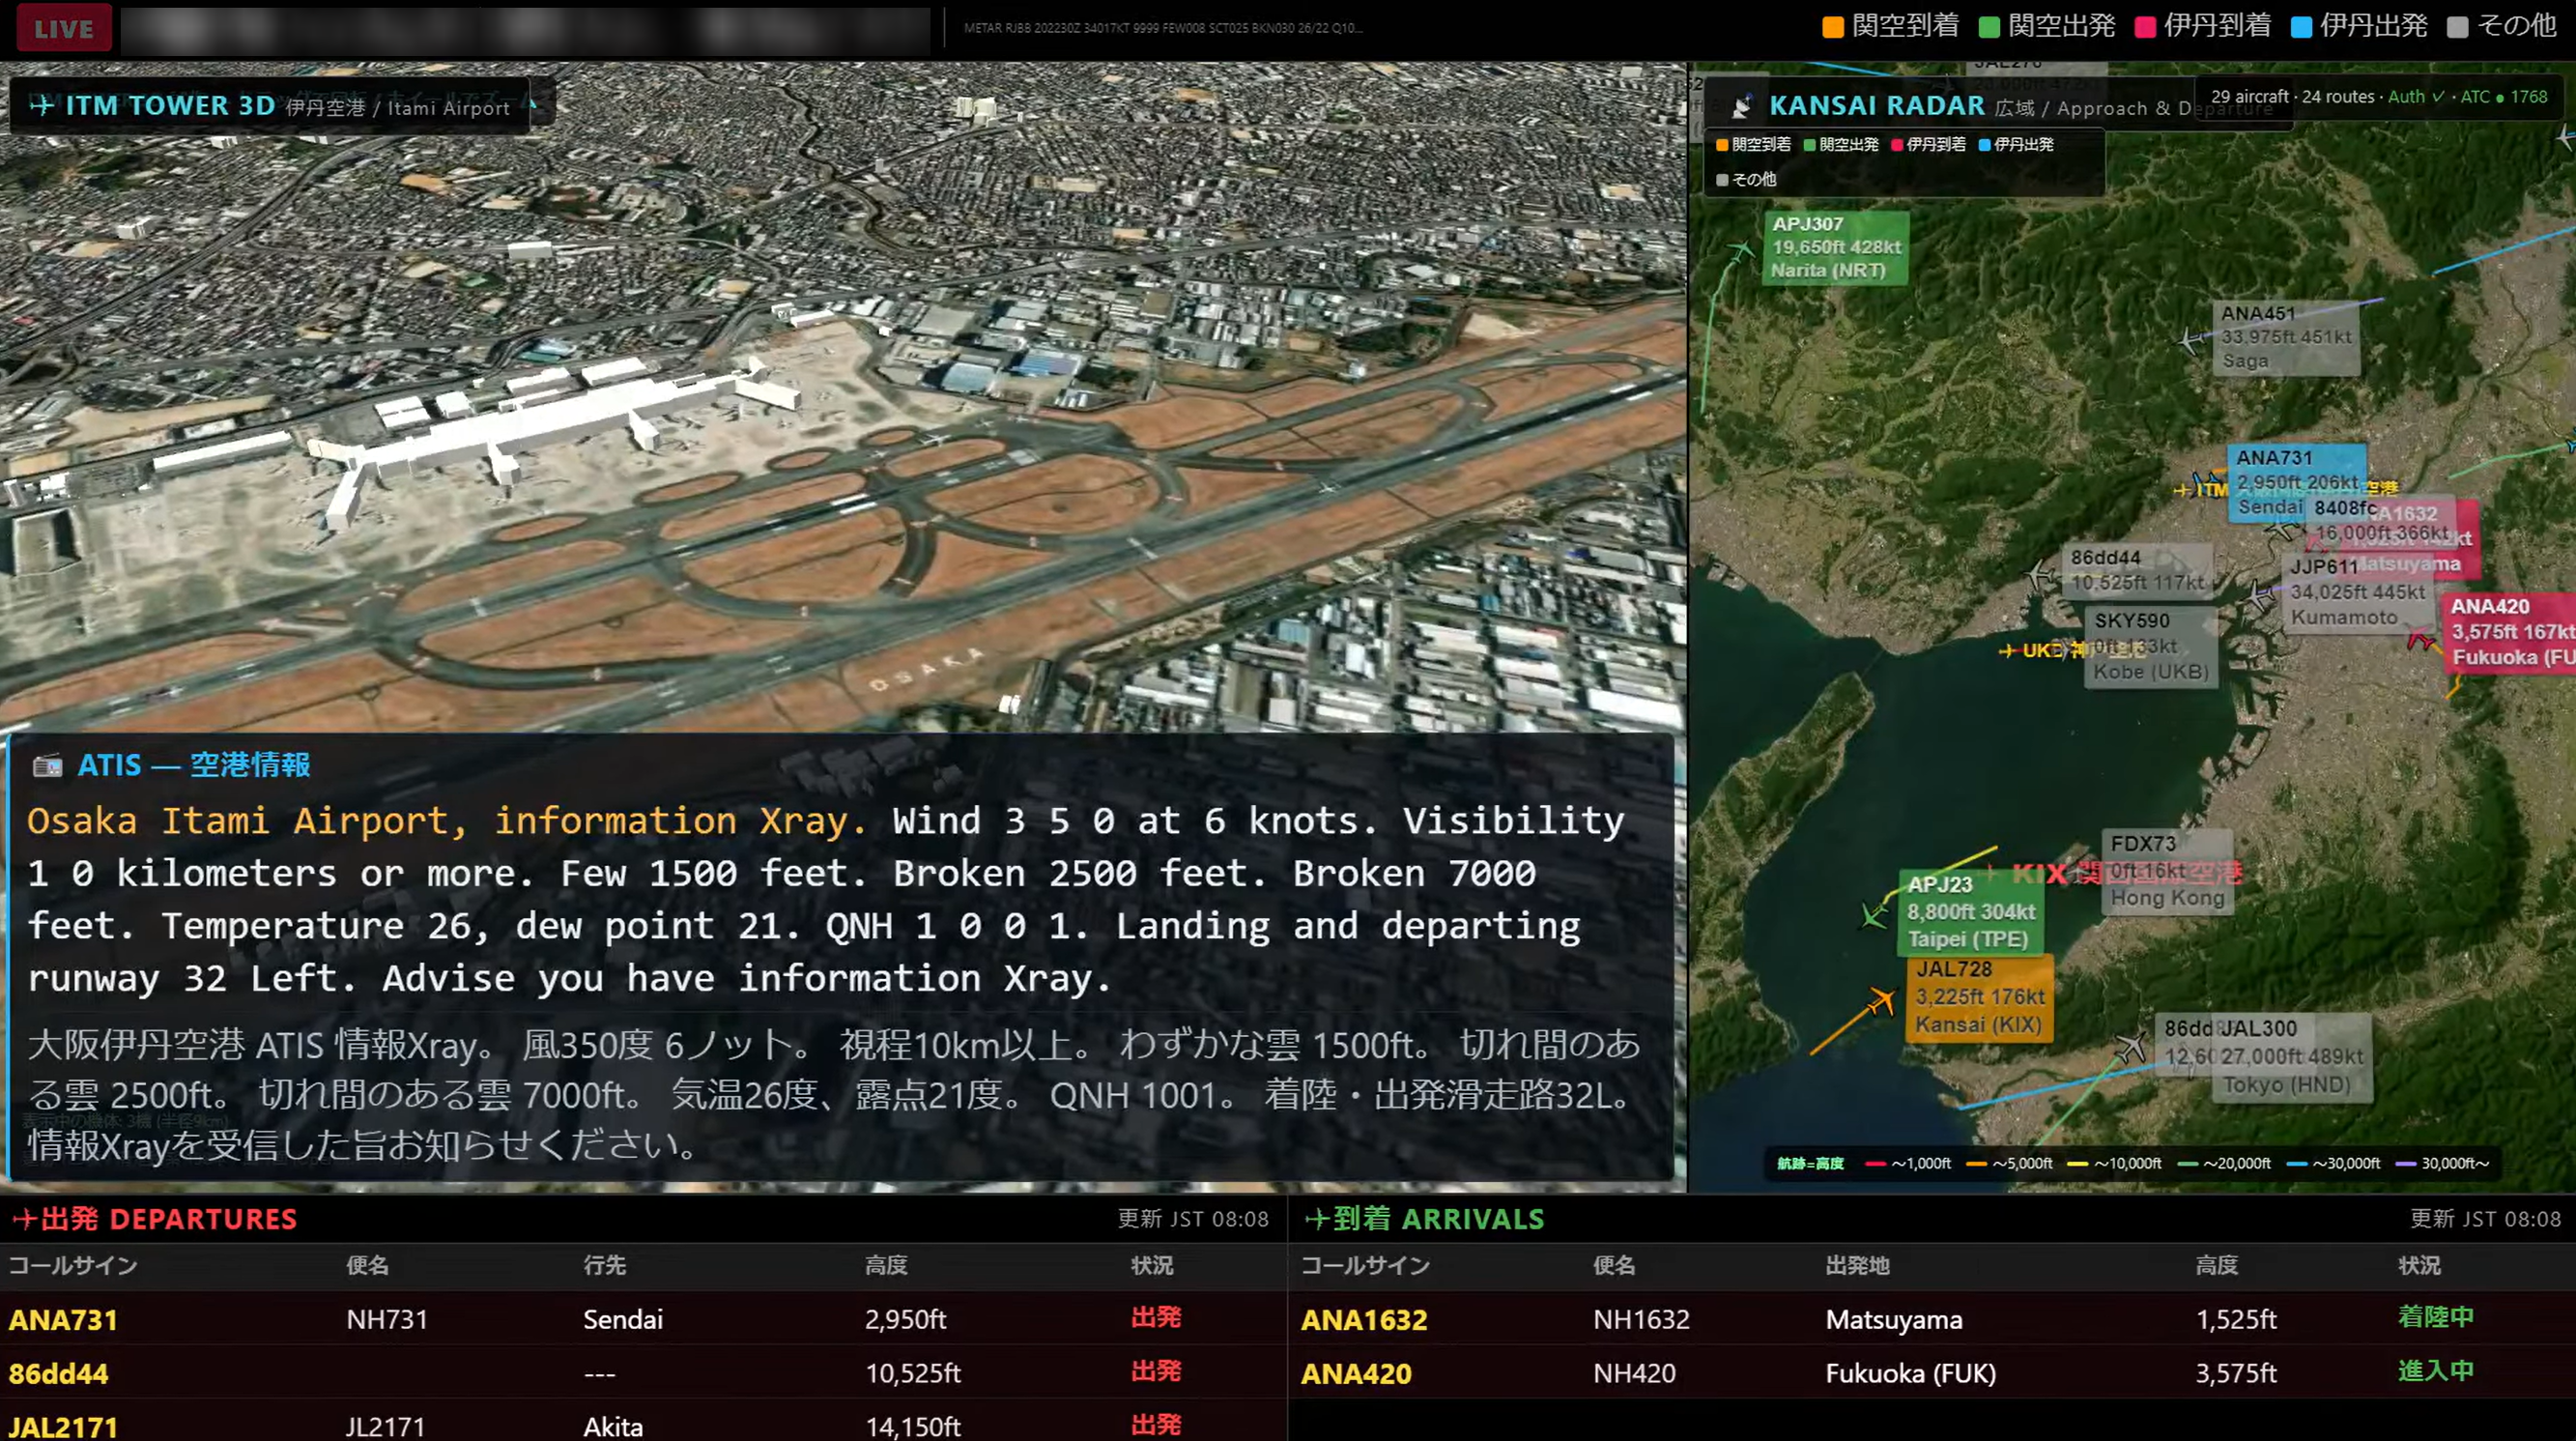Screen dimensions: 2576x1441
Task: Click 伊丹出発 in the radar panel legend
Action: (x=2016, y=144)
